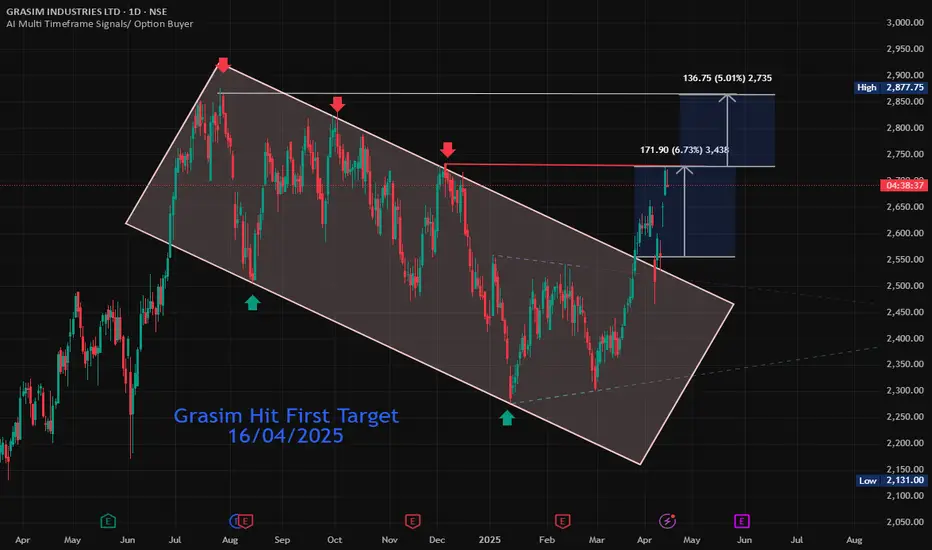This screenshot has height=550, width=932.
Task: Click the 2025 label on time axis
Action: coord(490,540)
